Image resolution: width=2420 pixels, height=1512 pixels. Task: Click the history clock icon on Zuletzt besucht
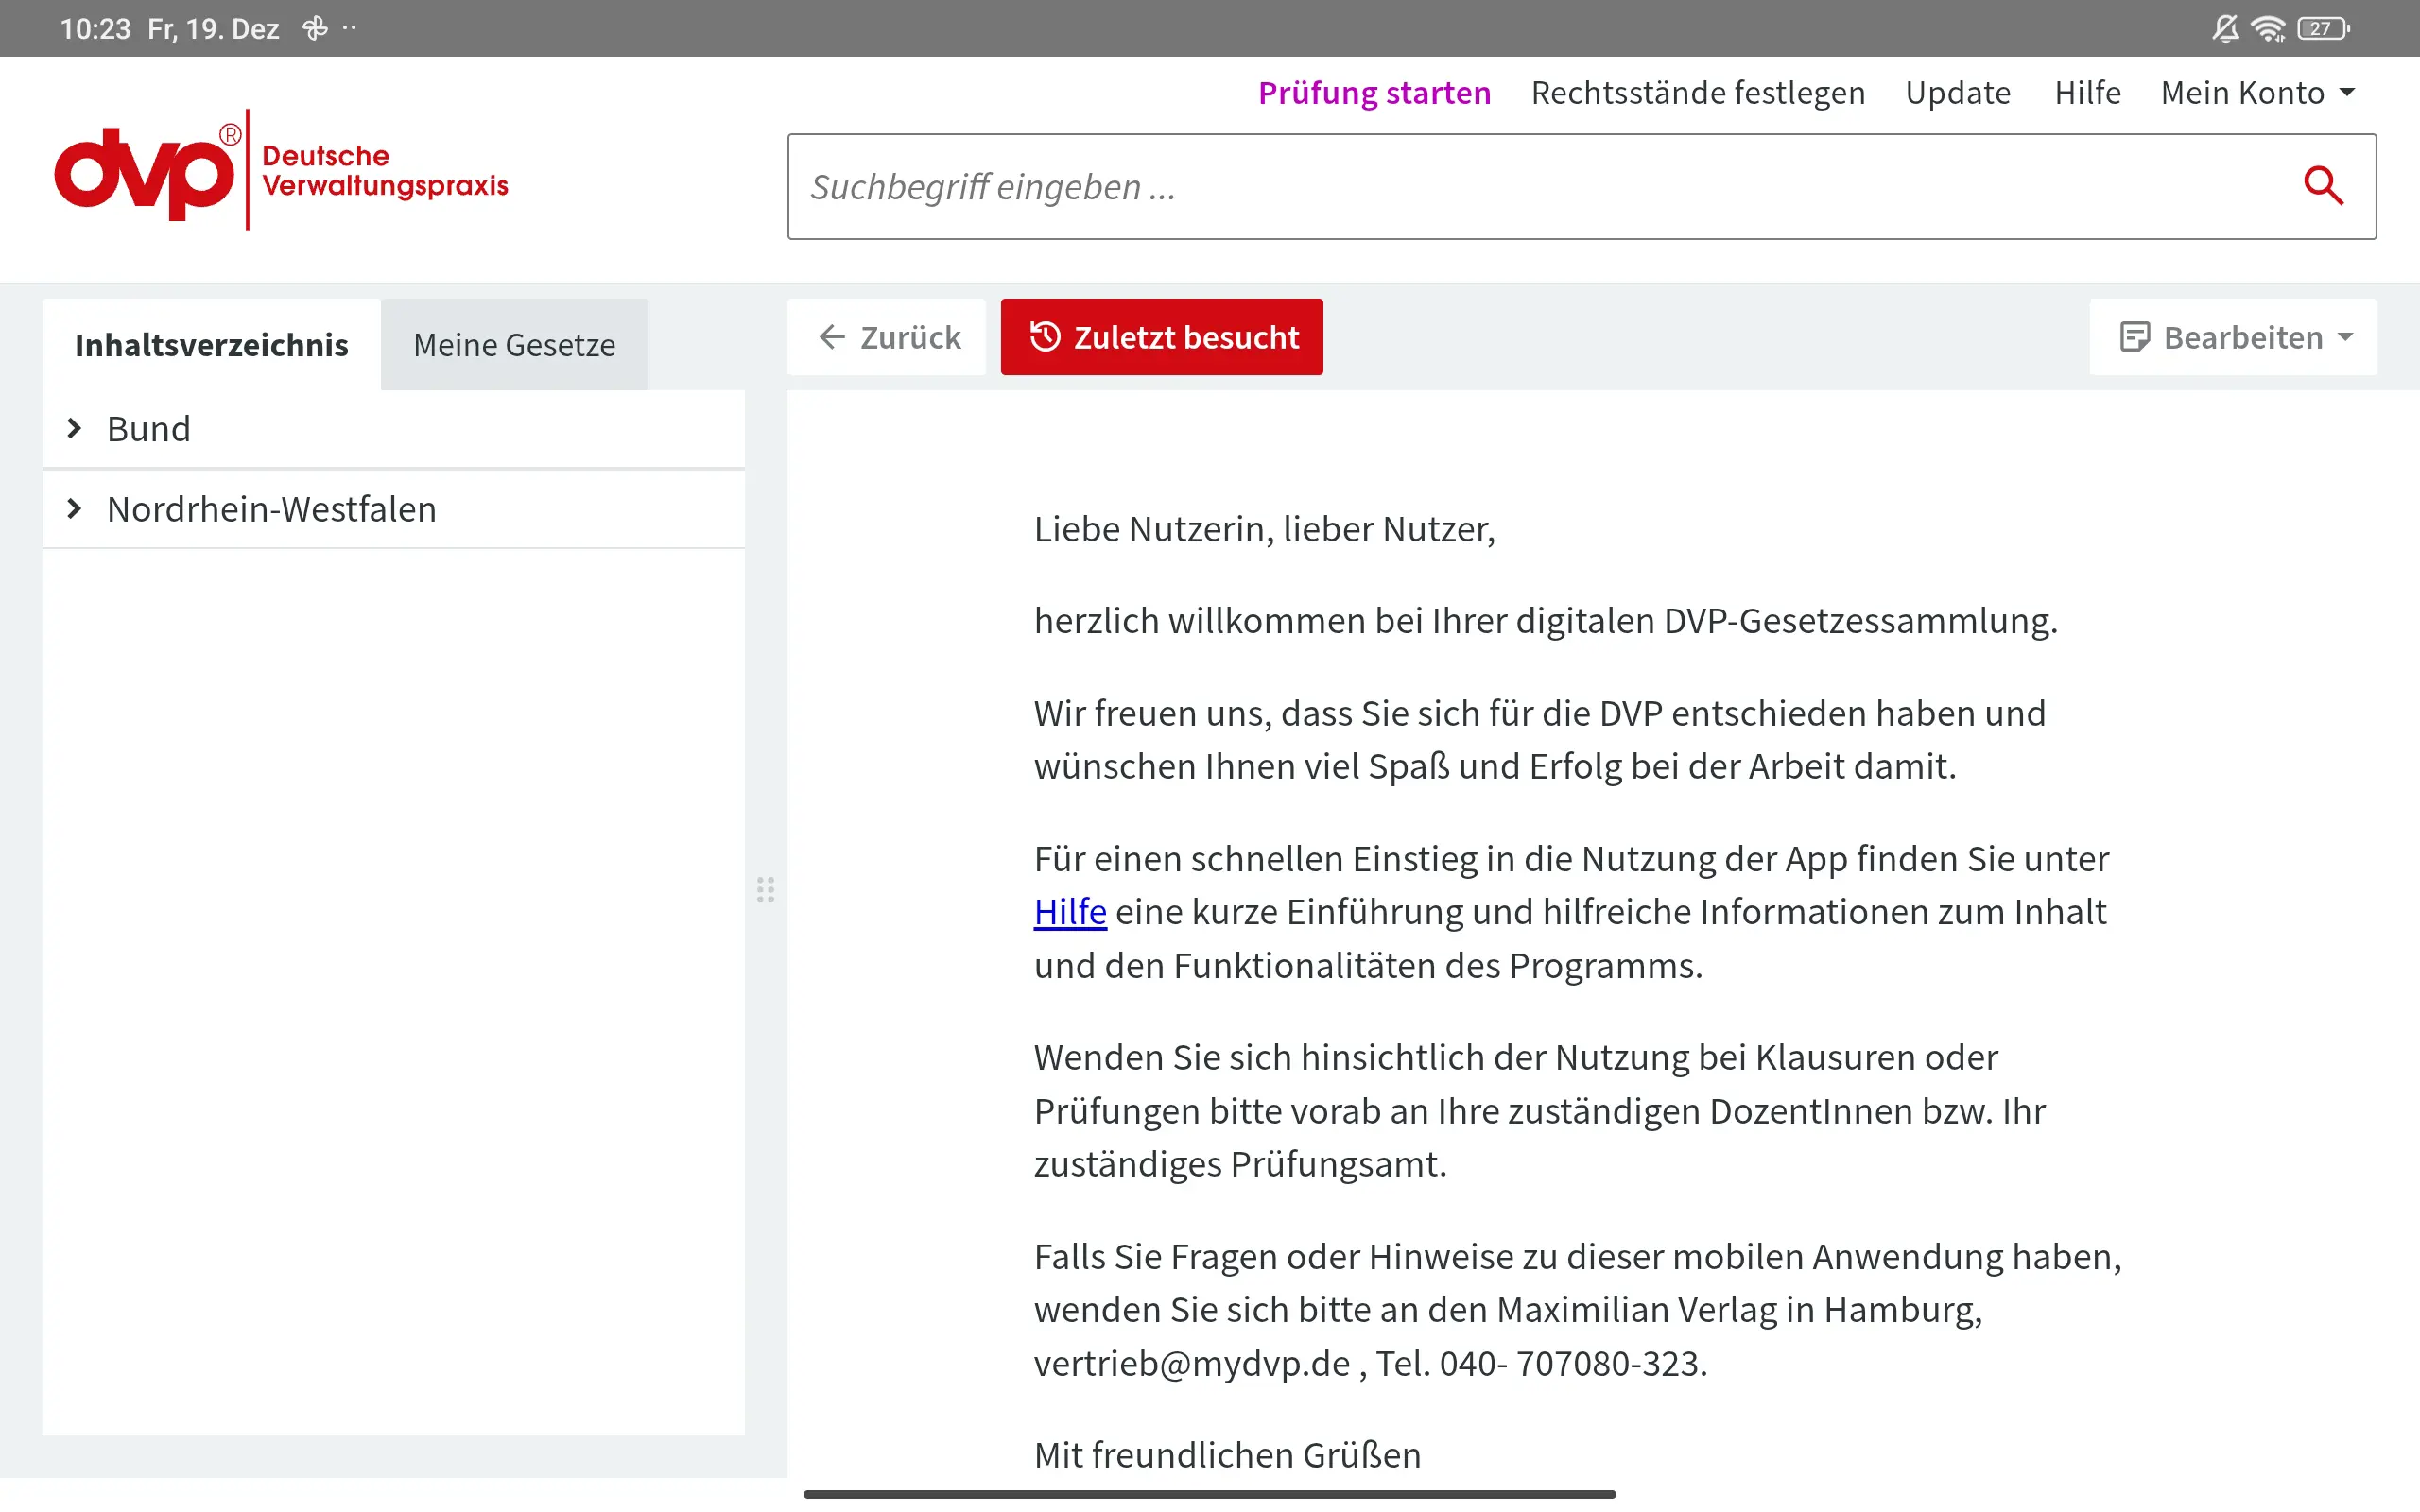pos(1045,337)
